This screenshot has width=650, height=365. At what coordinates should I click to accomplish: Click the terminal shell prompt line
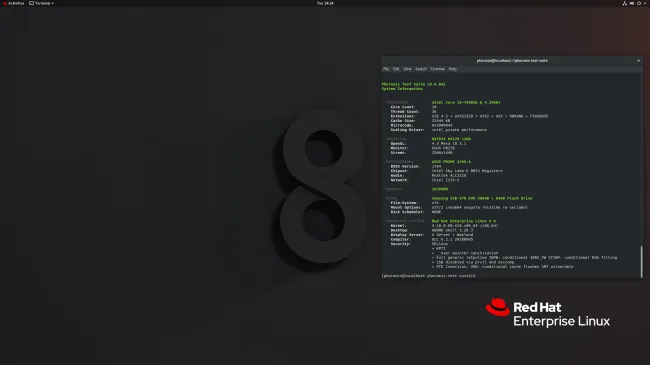[429, 275]
